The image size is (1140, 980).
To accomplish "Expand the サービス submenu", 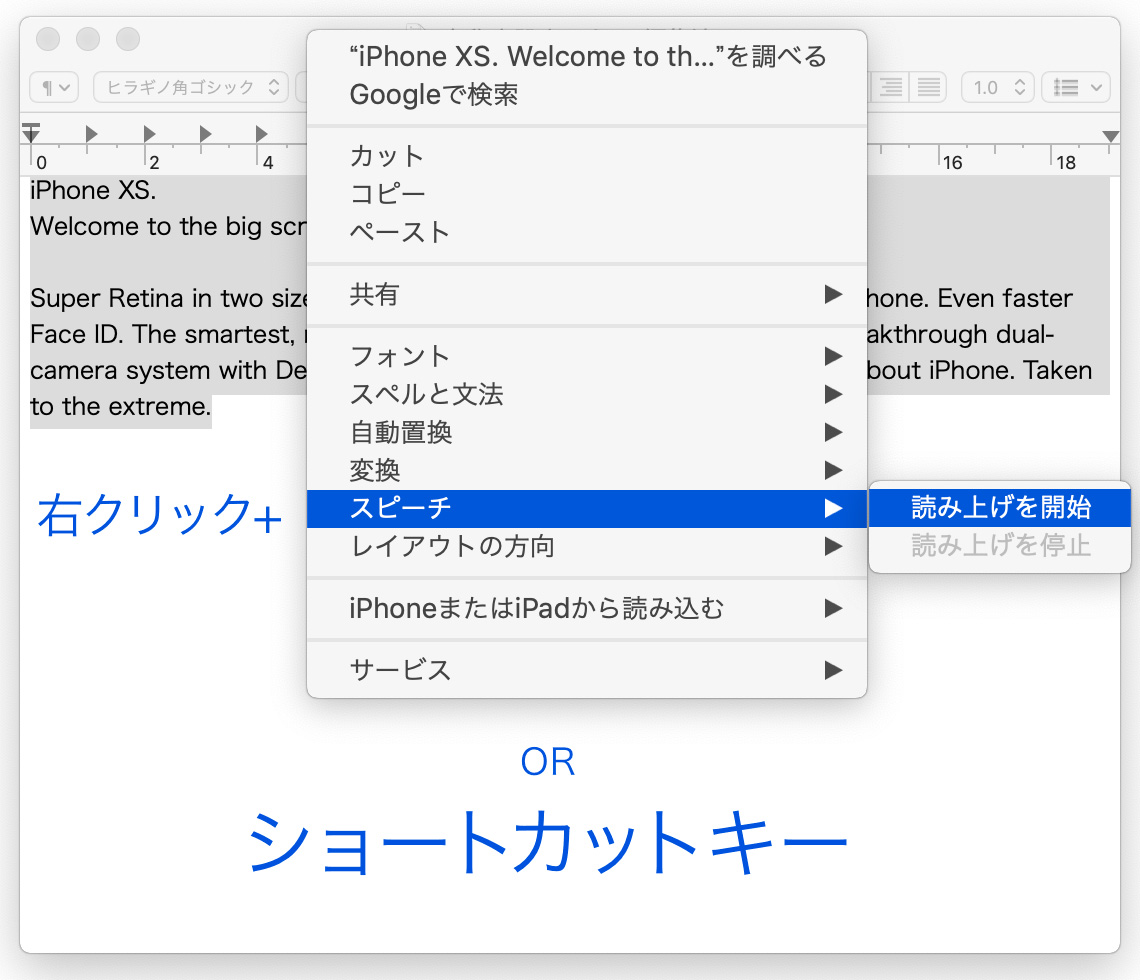I will click(x=587, y=670).
